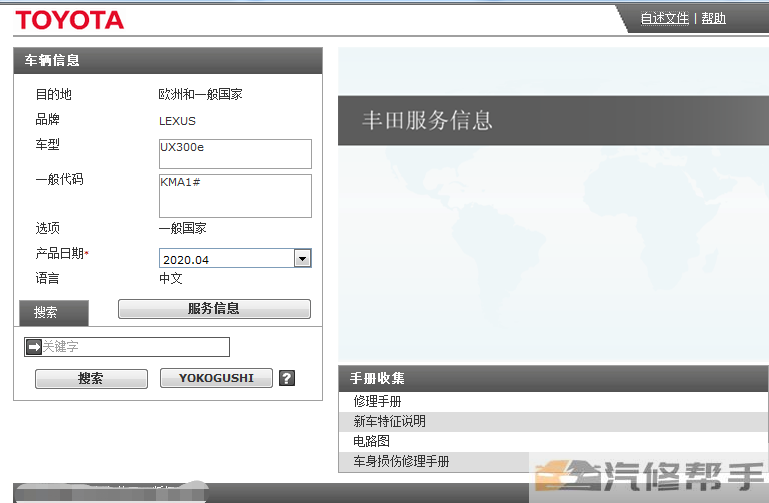The width and height of the screenshot is (769, 503).
Task: Click the arrow icon in keyword field
Action: [x=33, y=347]
